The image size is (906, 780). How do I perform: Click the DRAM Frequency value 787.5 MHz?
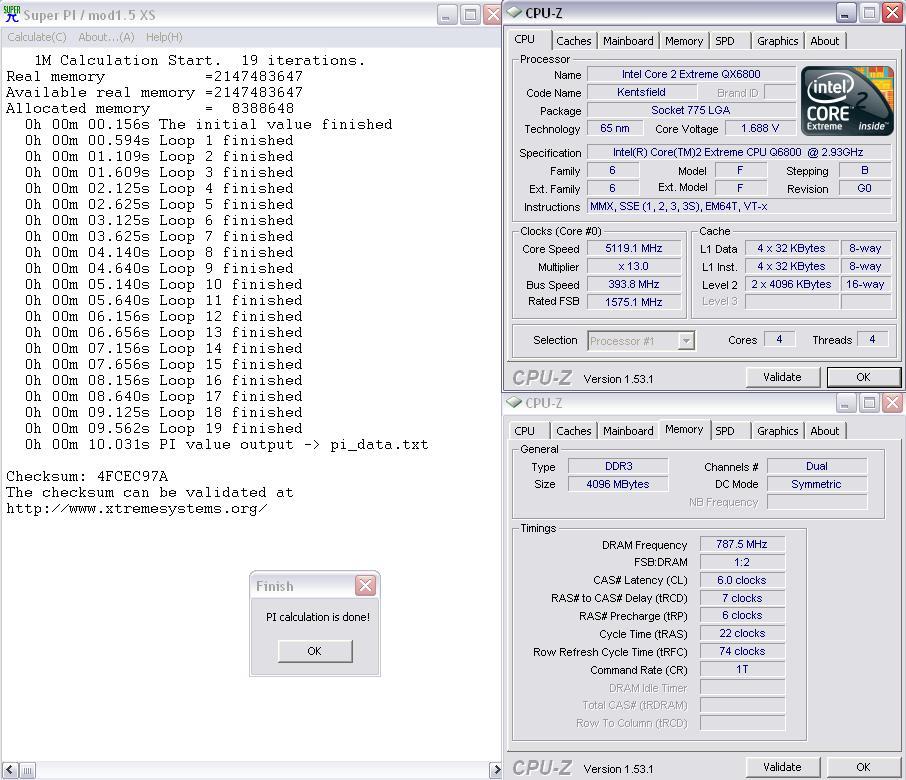pos(742,544)
